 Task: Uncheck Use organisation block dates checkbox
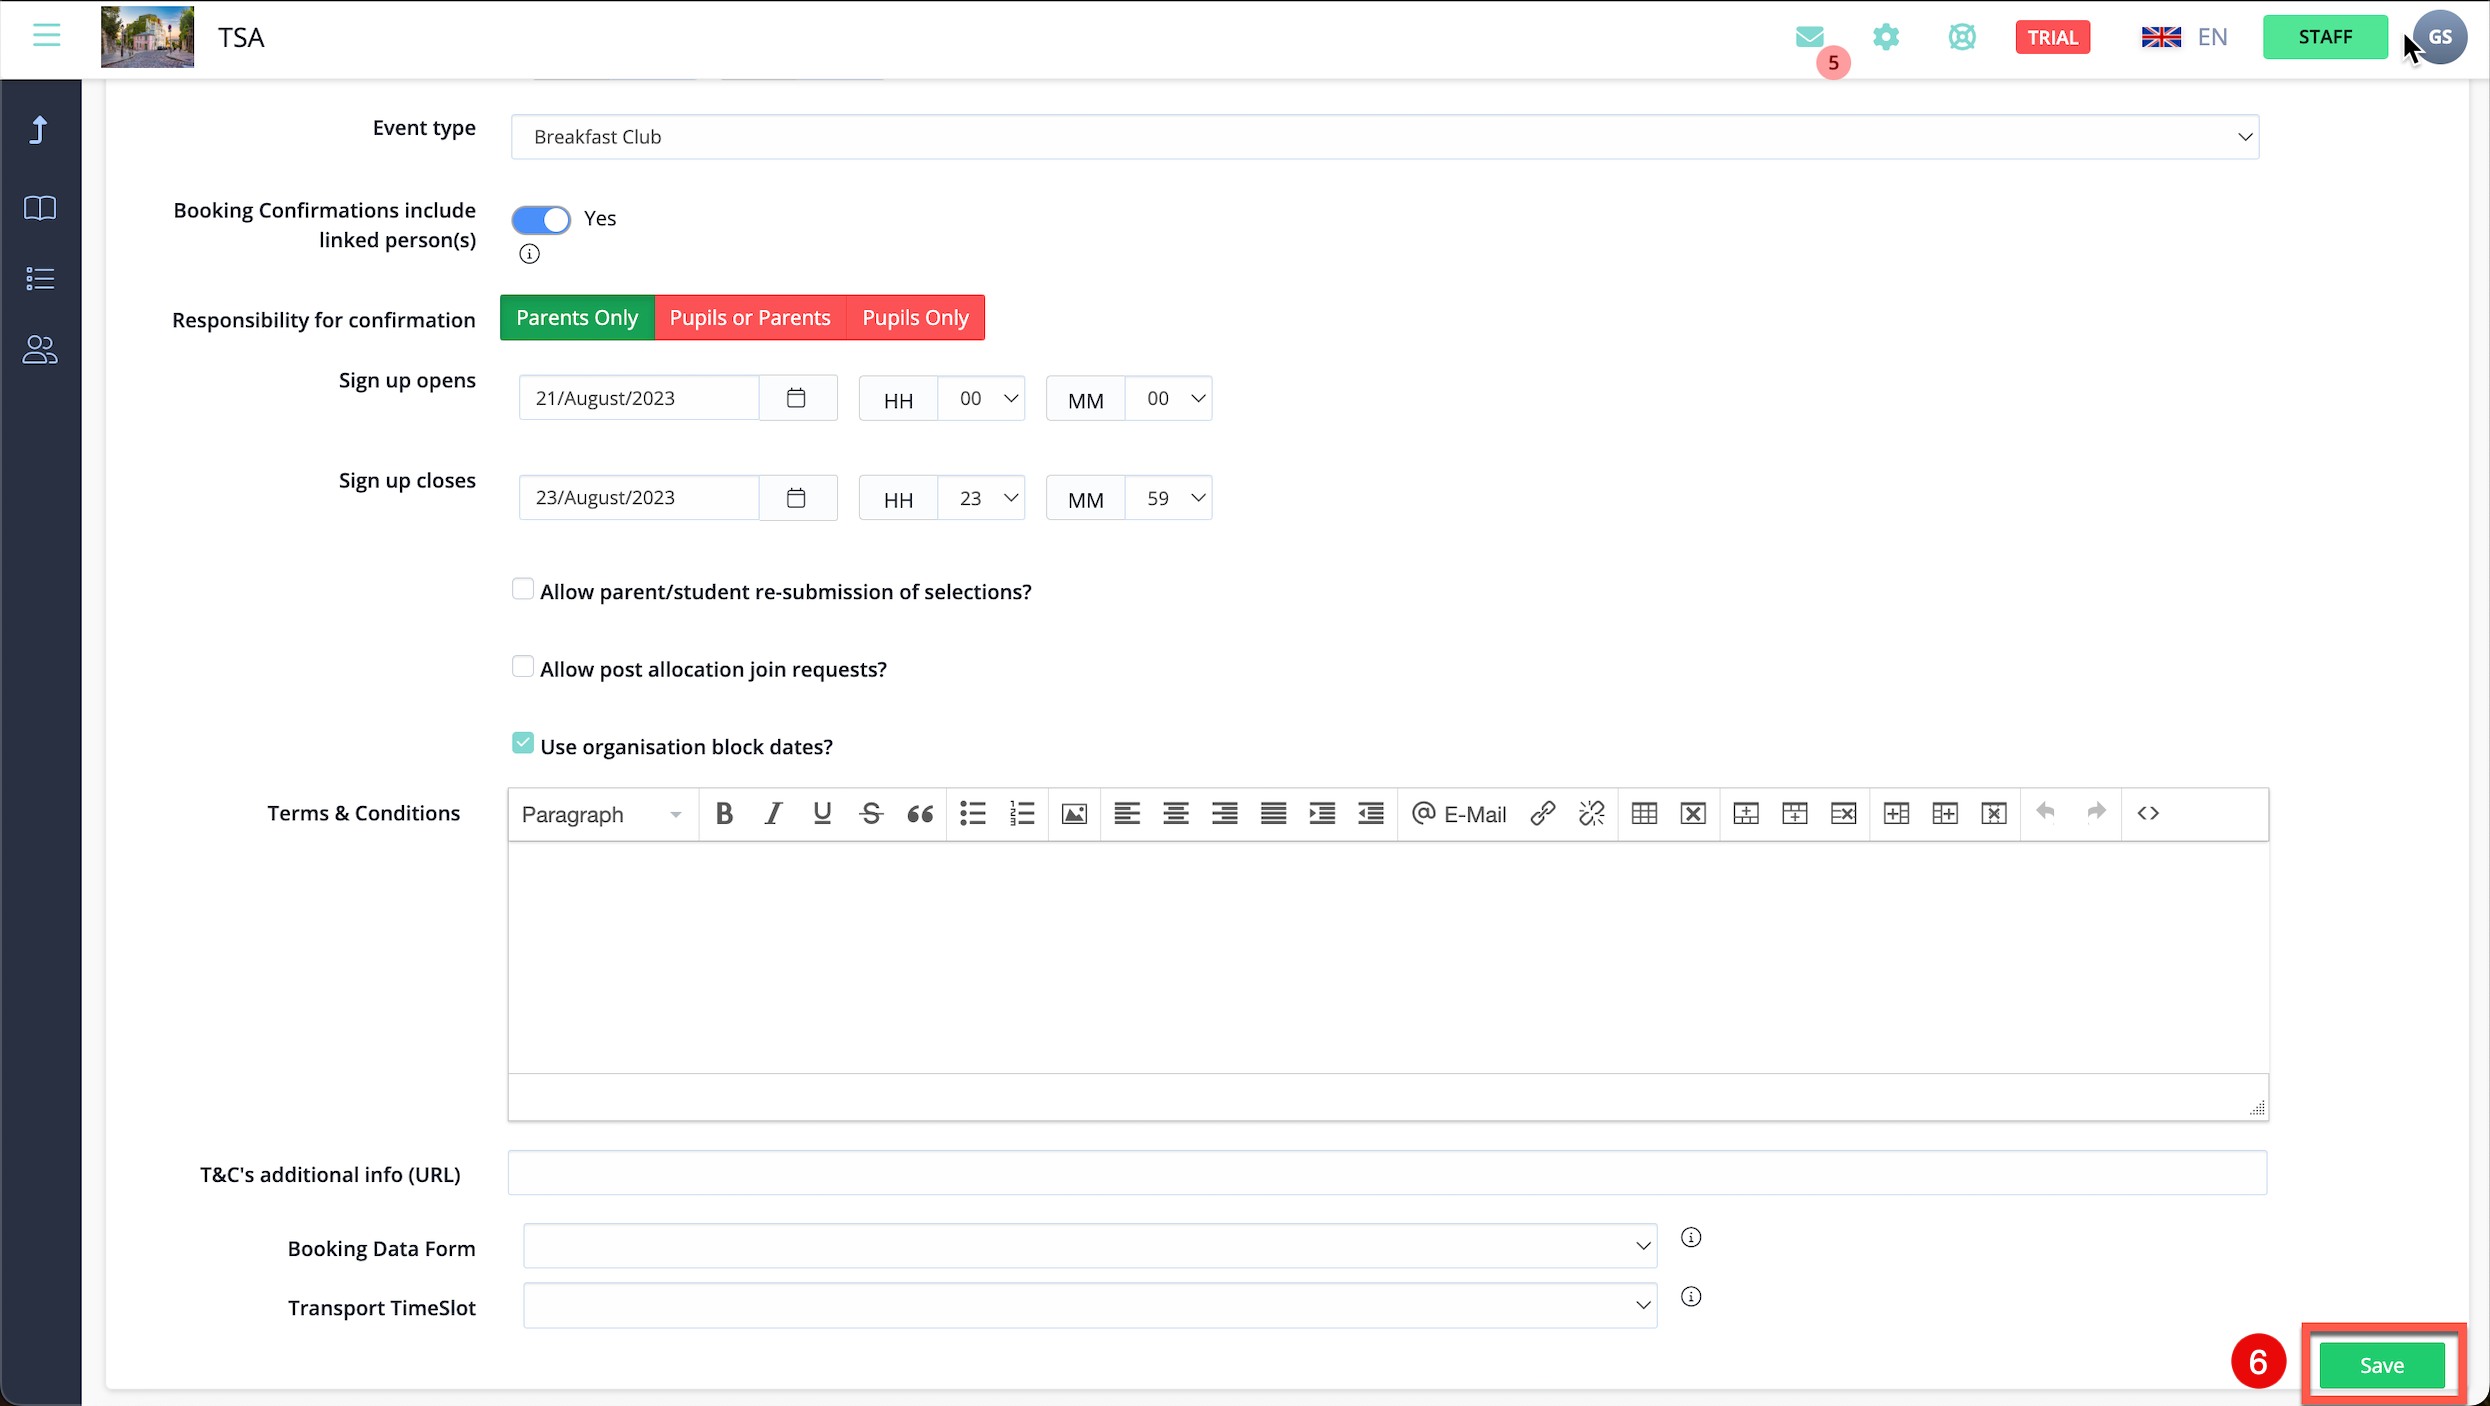click(522, 744)
